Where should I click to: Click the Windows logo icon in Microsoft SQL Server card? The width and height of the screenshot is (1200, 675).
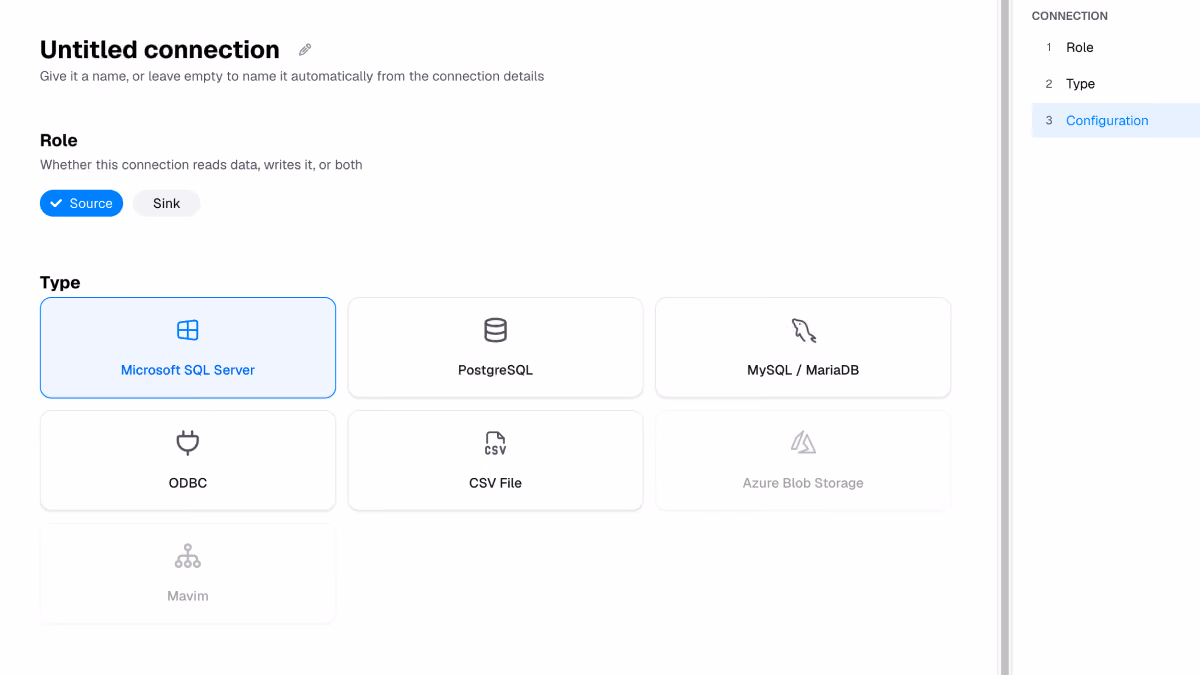(187, 330)
